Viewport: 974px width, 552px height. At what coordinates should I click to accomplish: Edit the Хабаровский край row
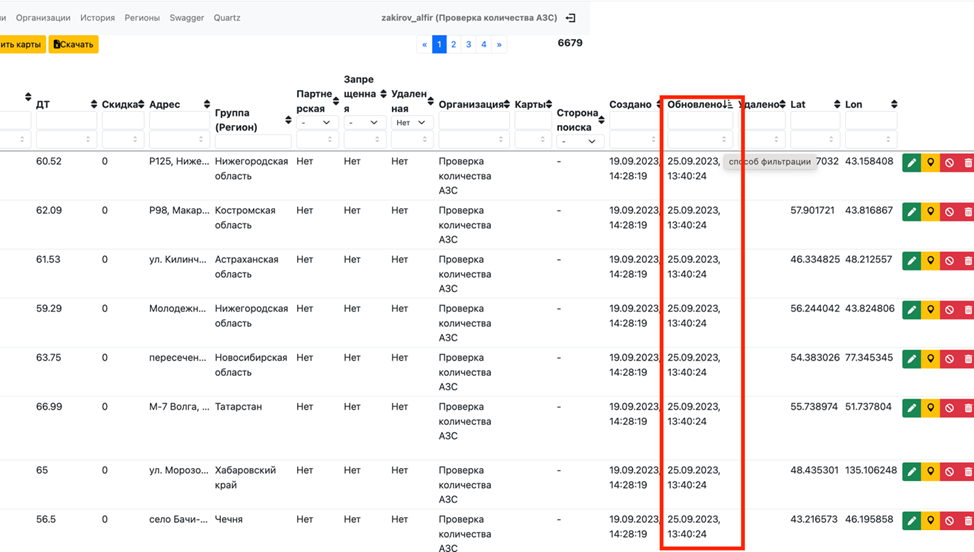coord(911,472)
